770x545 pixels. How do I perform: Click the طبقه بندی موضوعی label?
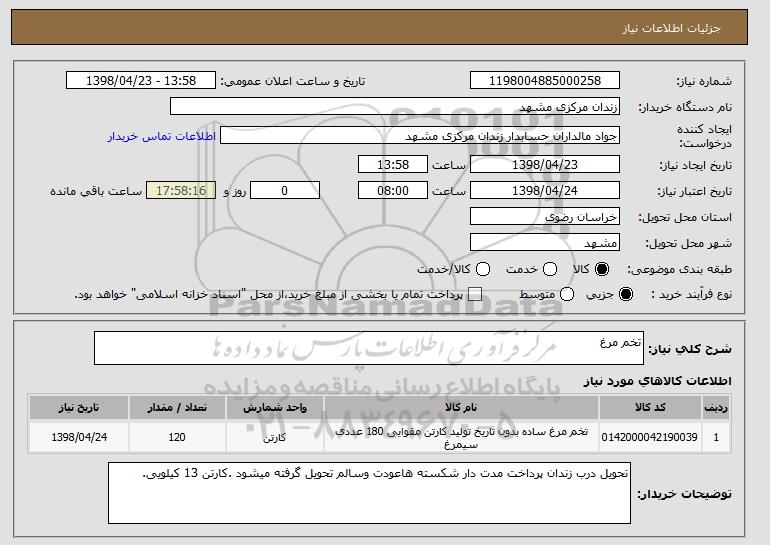tap(679, 269)
